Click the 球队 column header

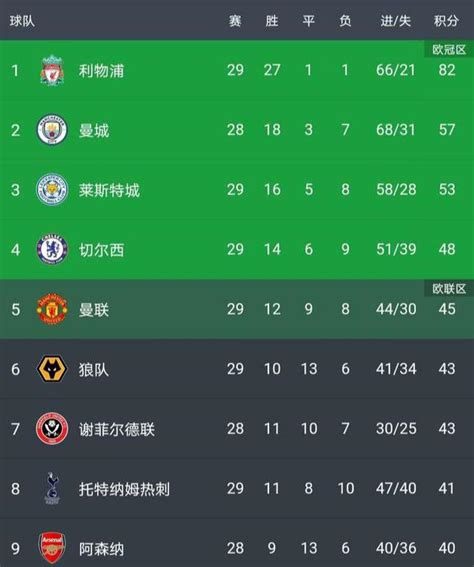coord(22,21)
